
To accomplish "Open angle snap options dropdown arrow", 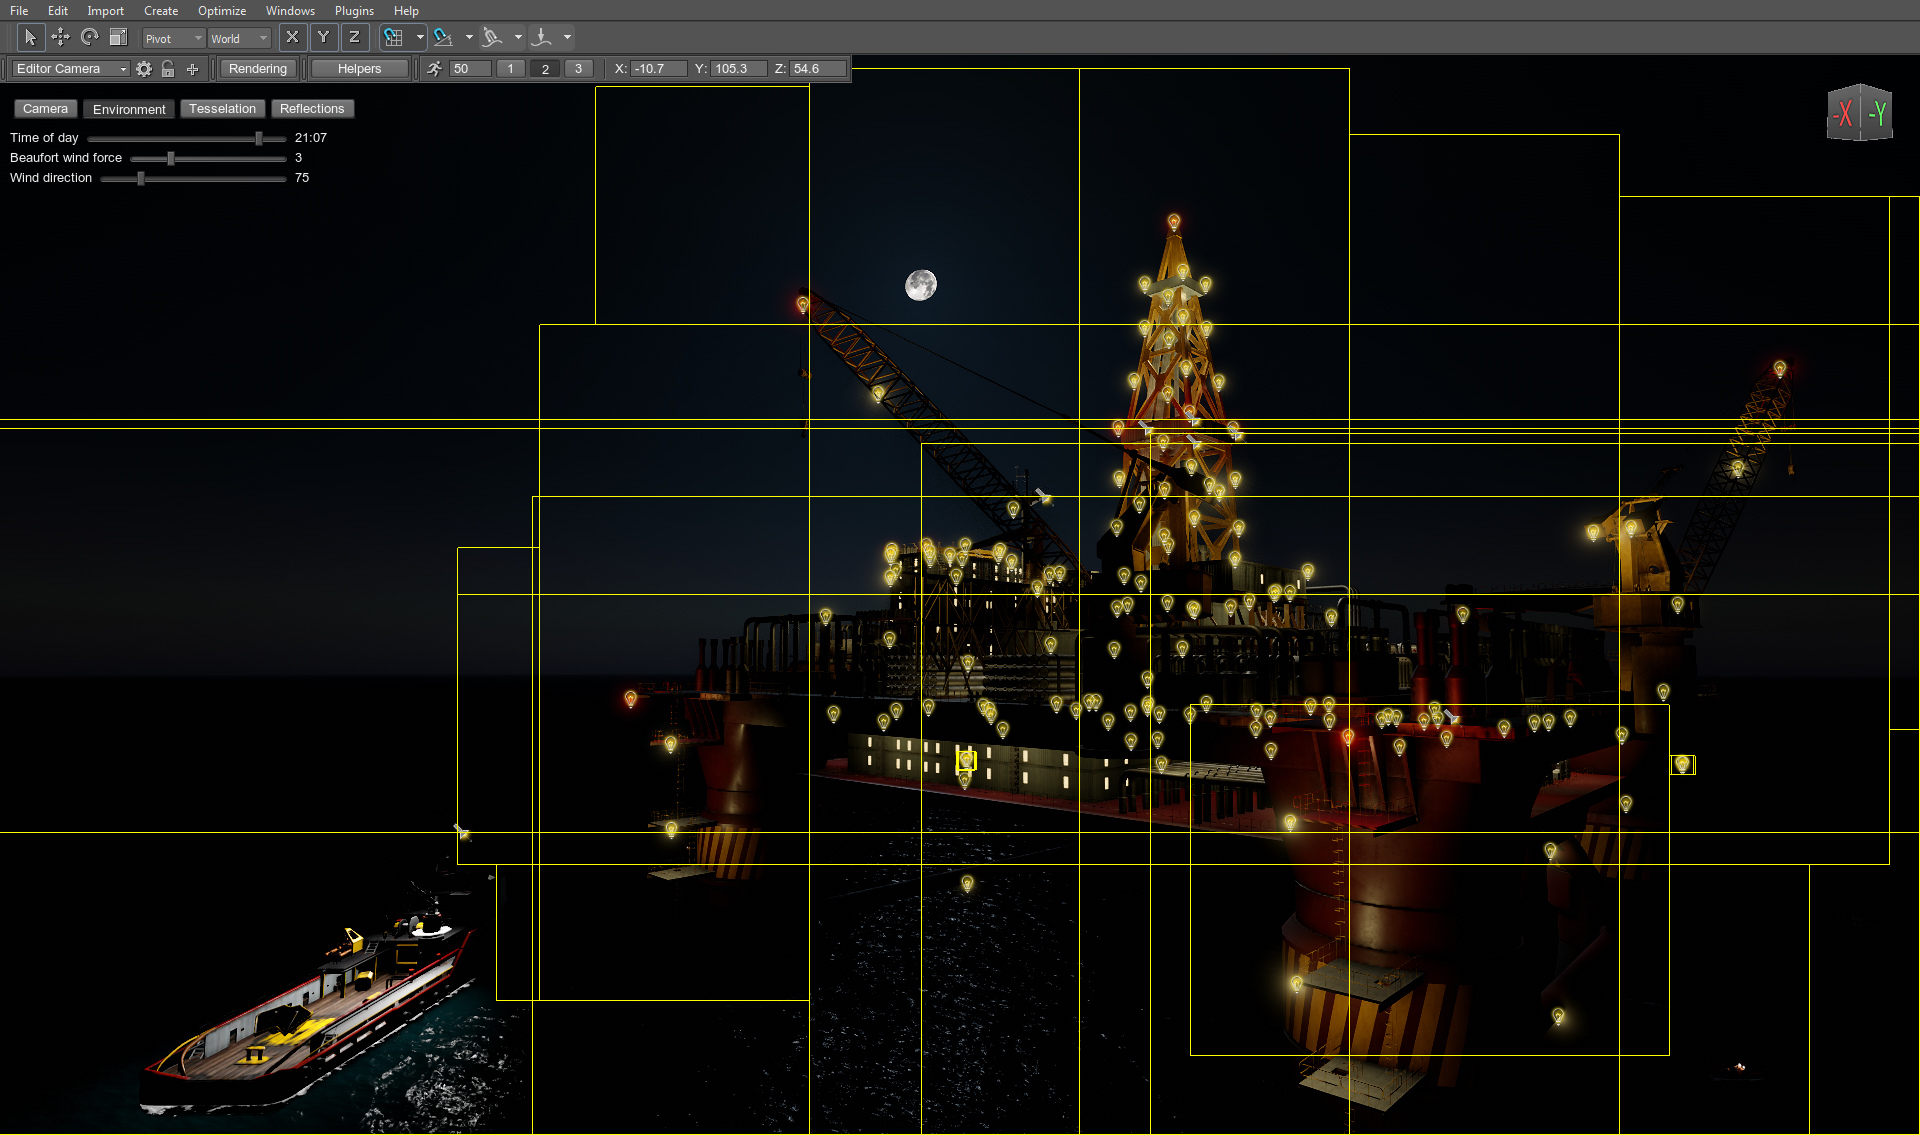I will tap(469, 37).
